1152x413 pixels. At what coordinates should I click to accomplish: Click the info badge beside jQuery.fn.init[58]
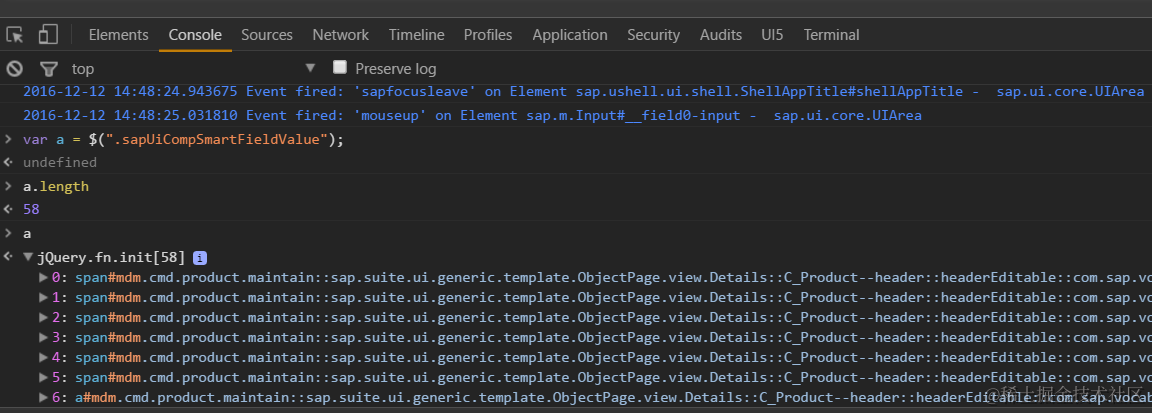(x=200, y=257)
